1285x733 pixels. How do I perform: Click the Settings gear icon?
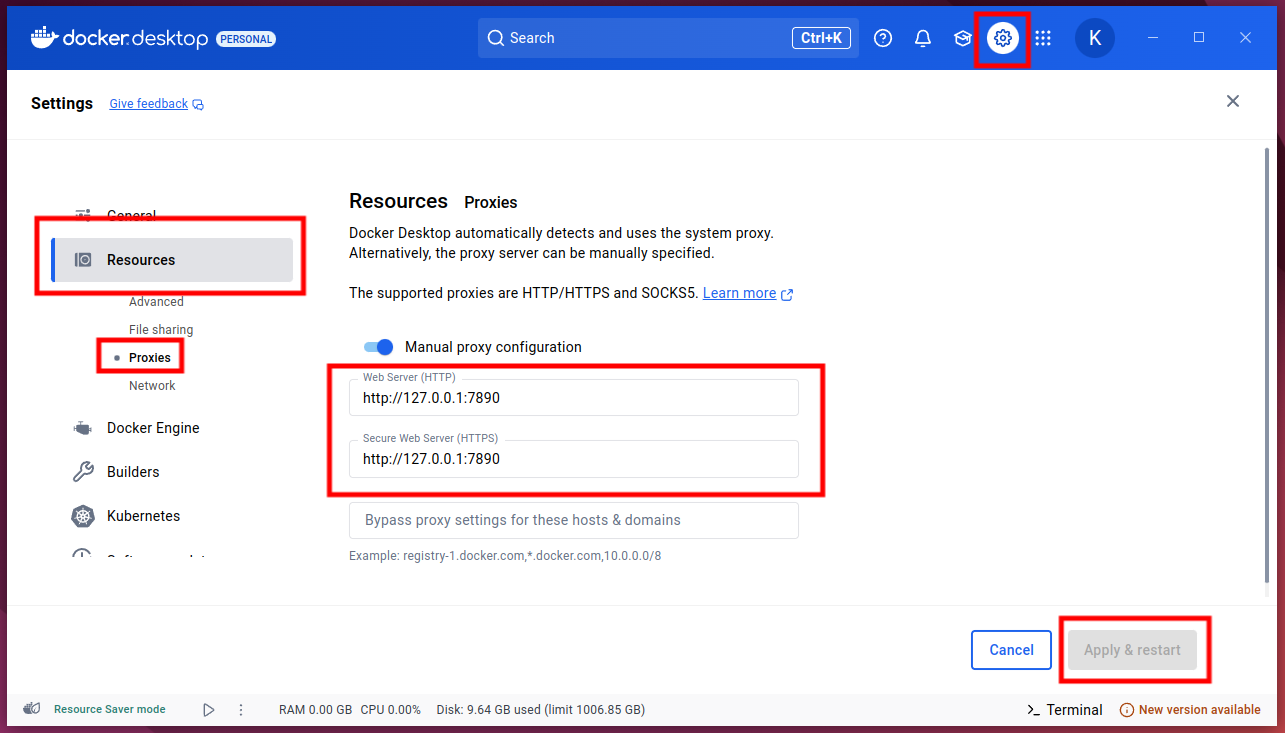tap(1003, 38)
